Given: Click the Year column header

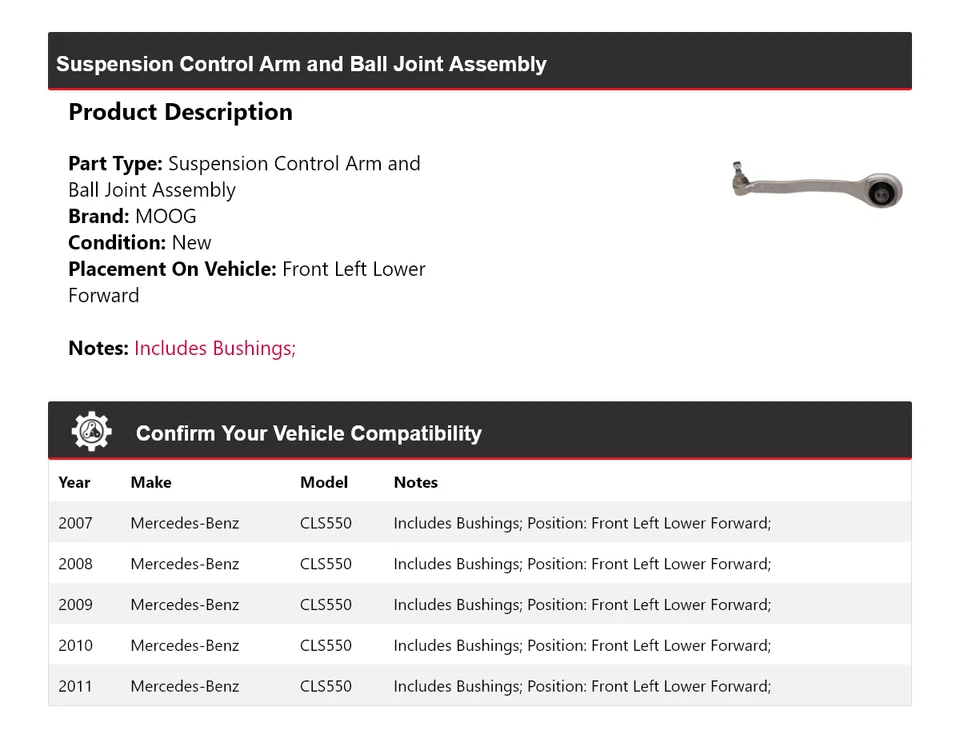Looking at the screenshot, I should click(74, 482).
